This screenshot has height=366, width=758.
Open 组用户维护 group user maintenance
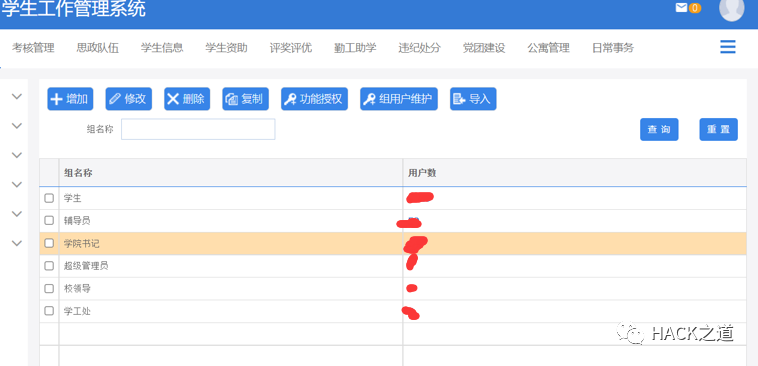pos(399,99)
